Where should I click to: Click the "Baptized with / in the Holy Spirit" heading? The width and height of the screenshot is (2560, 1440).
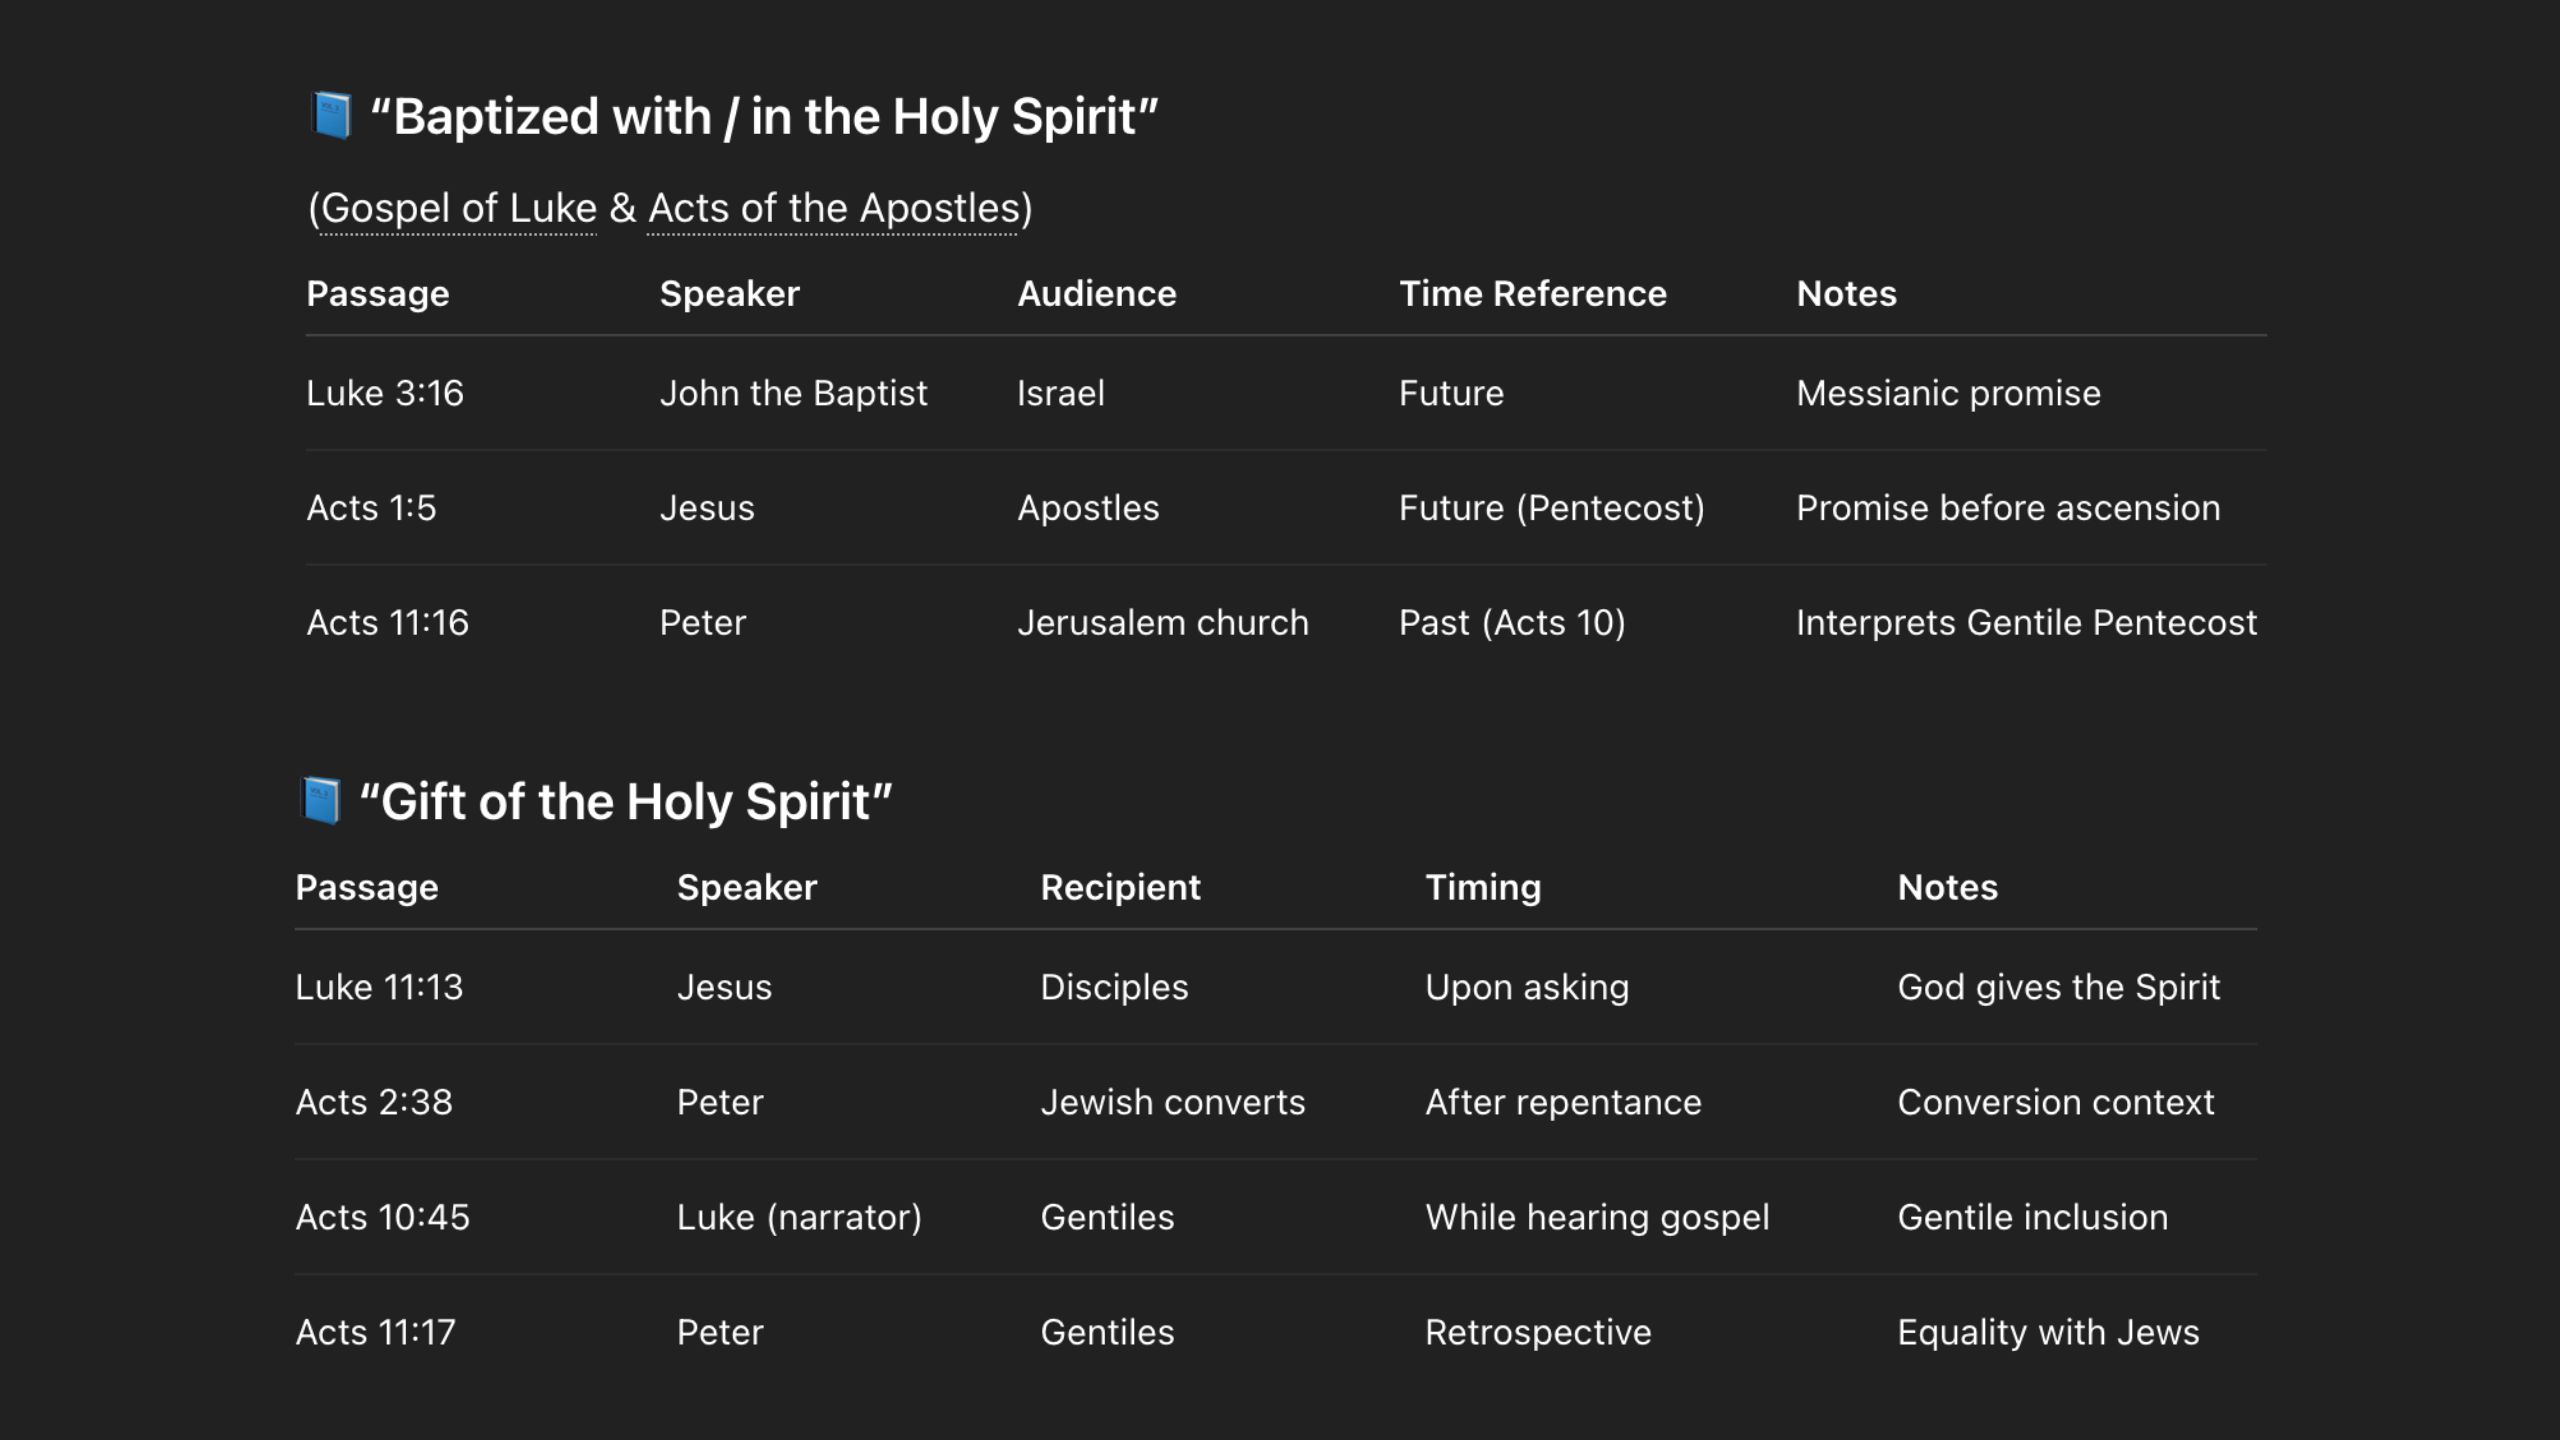(x=764, y=116)
